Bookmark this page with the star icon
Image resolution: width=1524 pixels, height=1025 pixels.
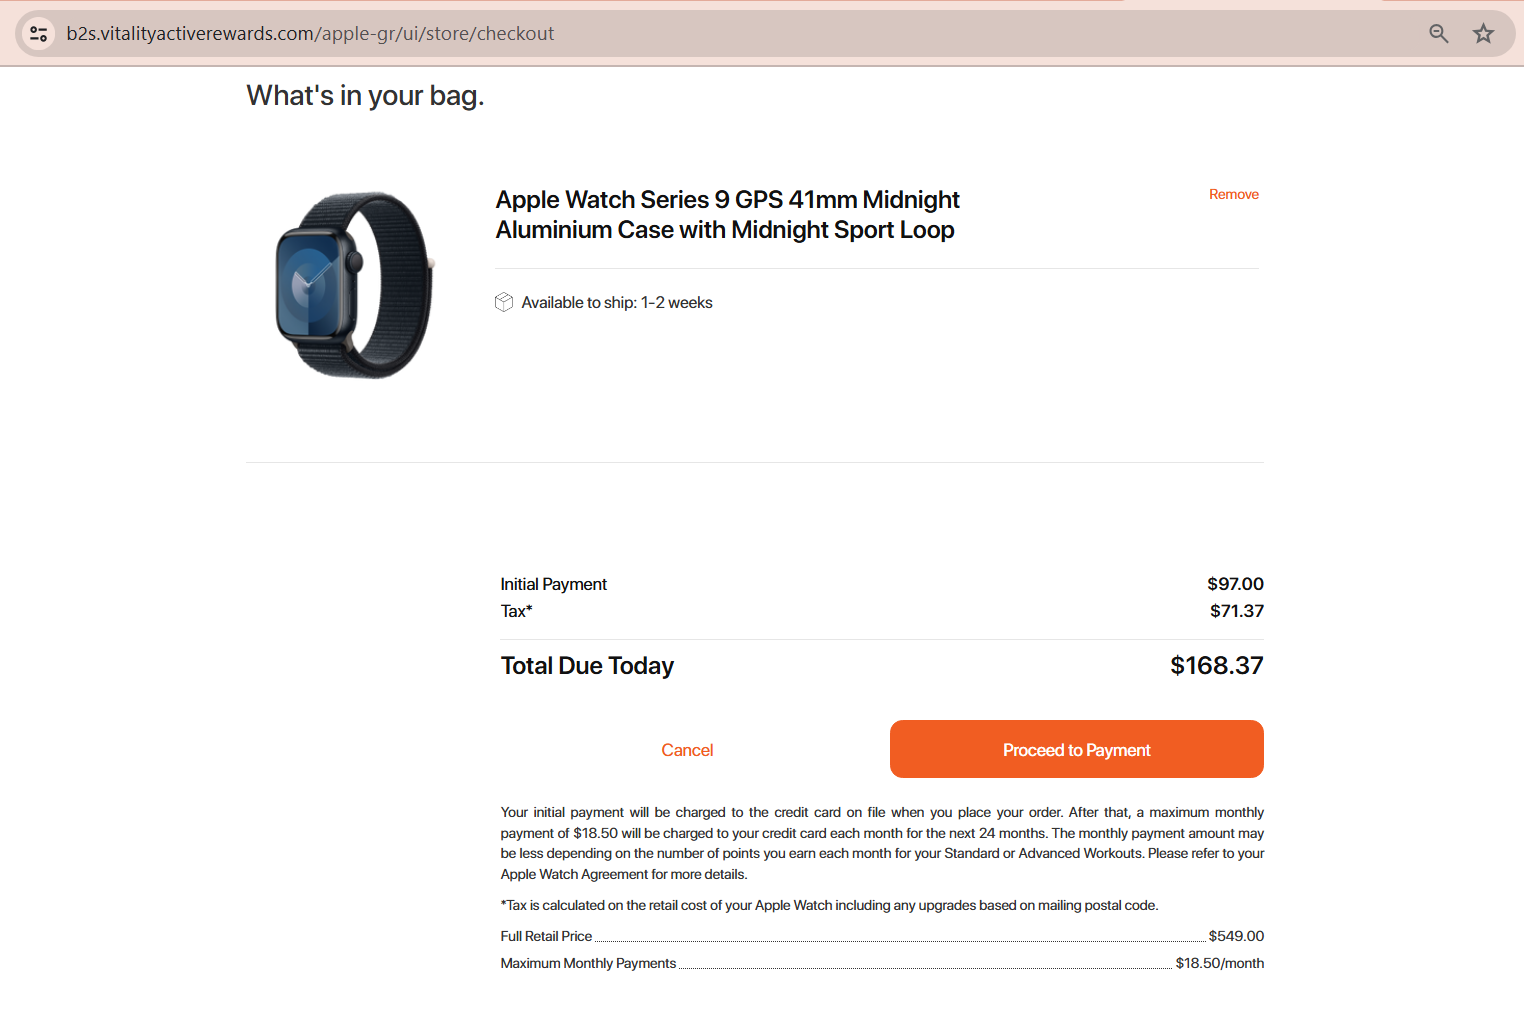click(1483, 34)
